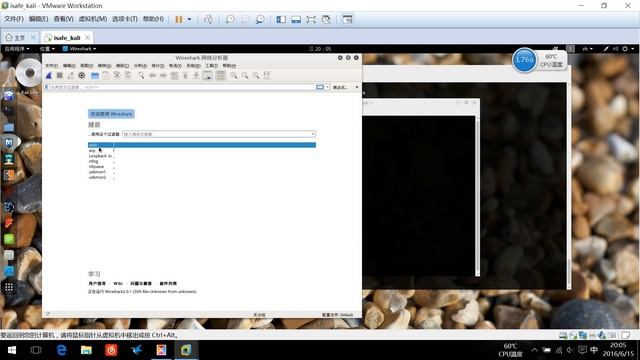Open Wireshark File menu
The image size is (640, 360).
(x=51, y=66)
